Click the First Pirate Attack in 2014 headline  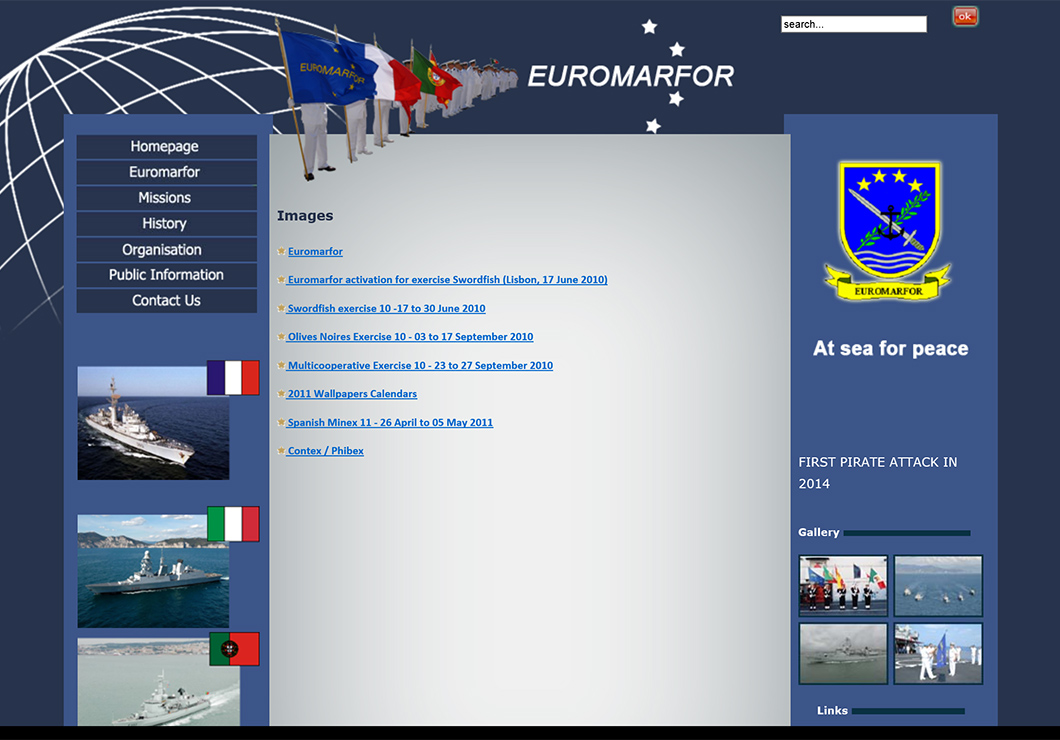(877, 473)
